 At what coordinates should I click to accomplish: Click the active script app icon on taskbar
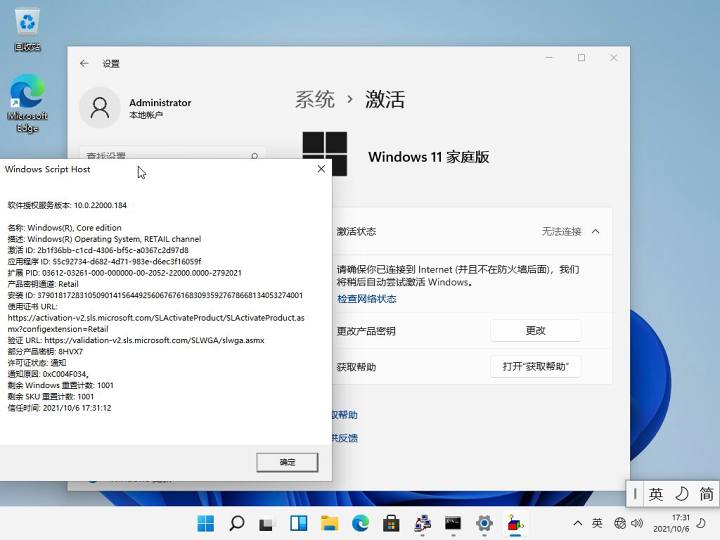pos(515,523)
